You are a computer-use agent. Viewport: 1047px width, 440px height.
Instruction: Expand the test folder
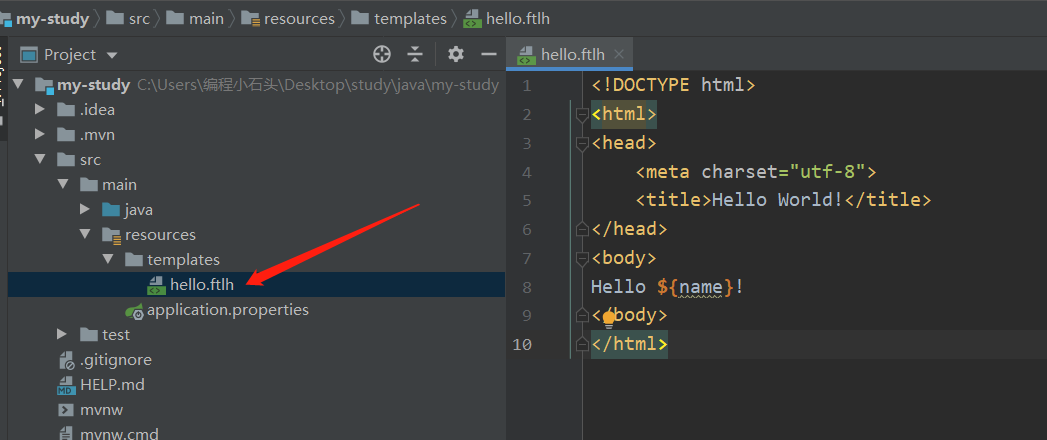(x=62, y=334)
